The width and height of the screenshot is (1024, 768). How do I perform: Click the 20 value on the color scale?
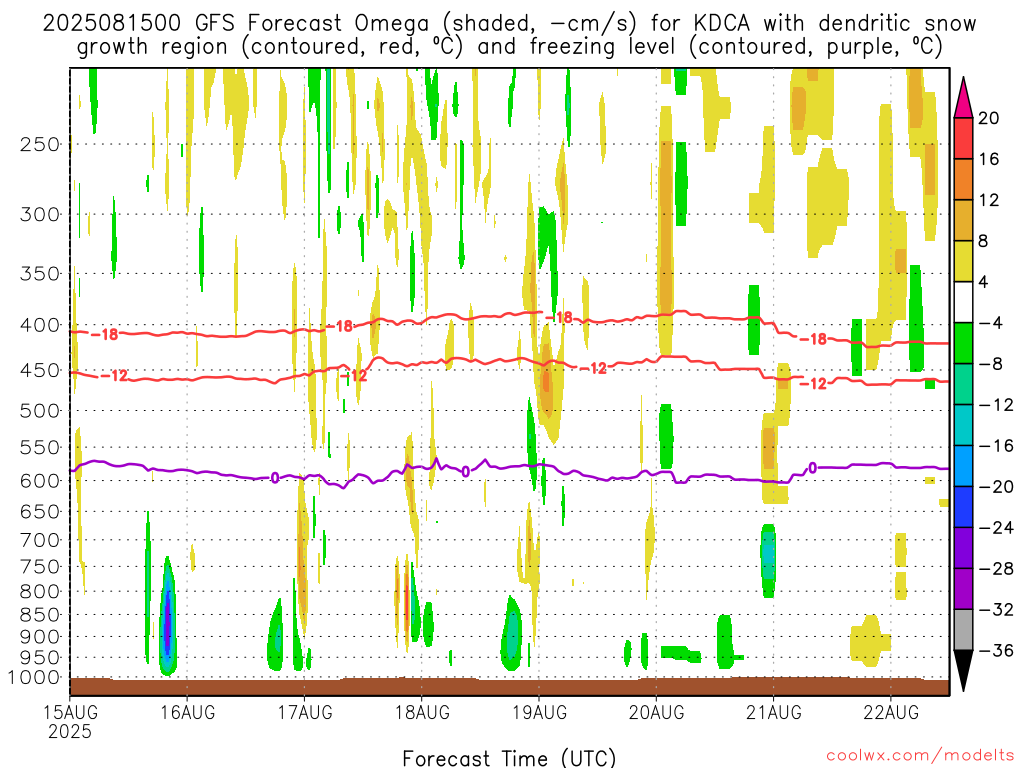pos(989,118)
